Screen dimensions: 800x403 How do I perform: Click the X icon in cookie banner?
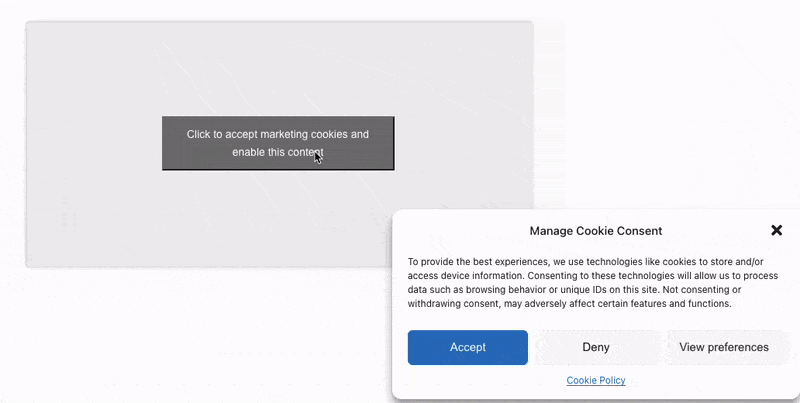click(x=776, y=231)
